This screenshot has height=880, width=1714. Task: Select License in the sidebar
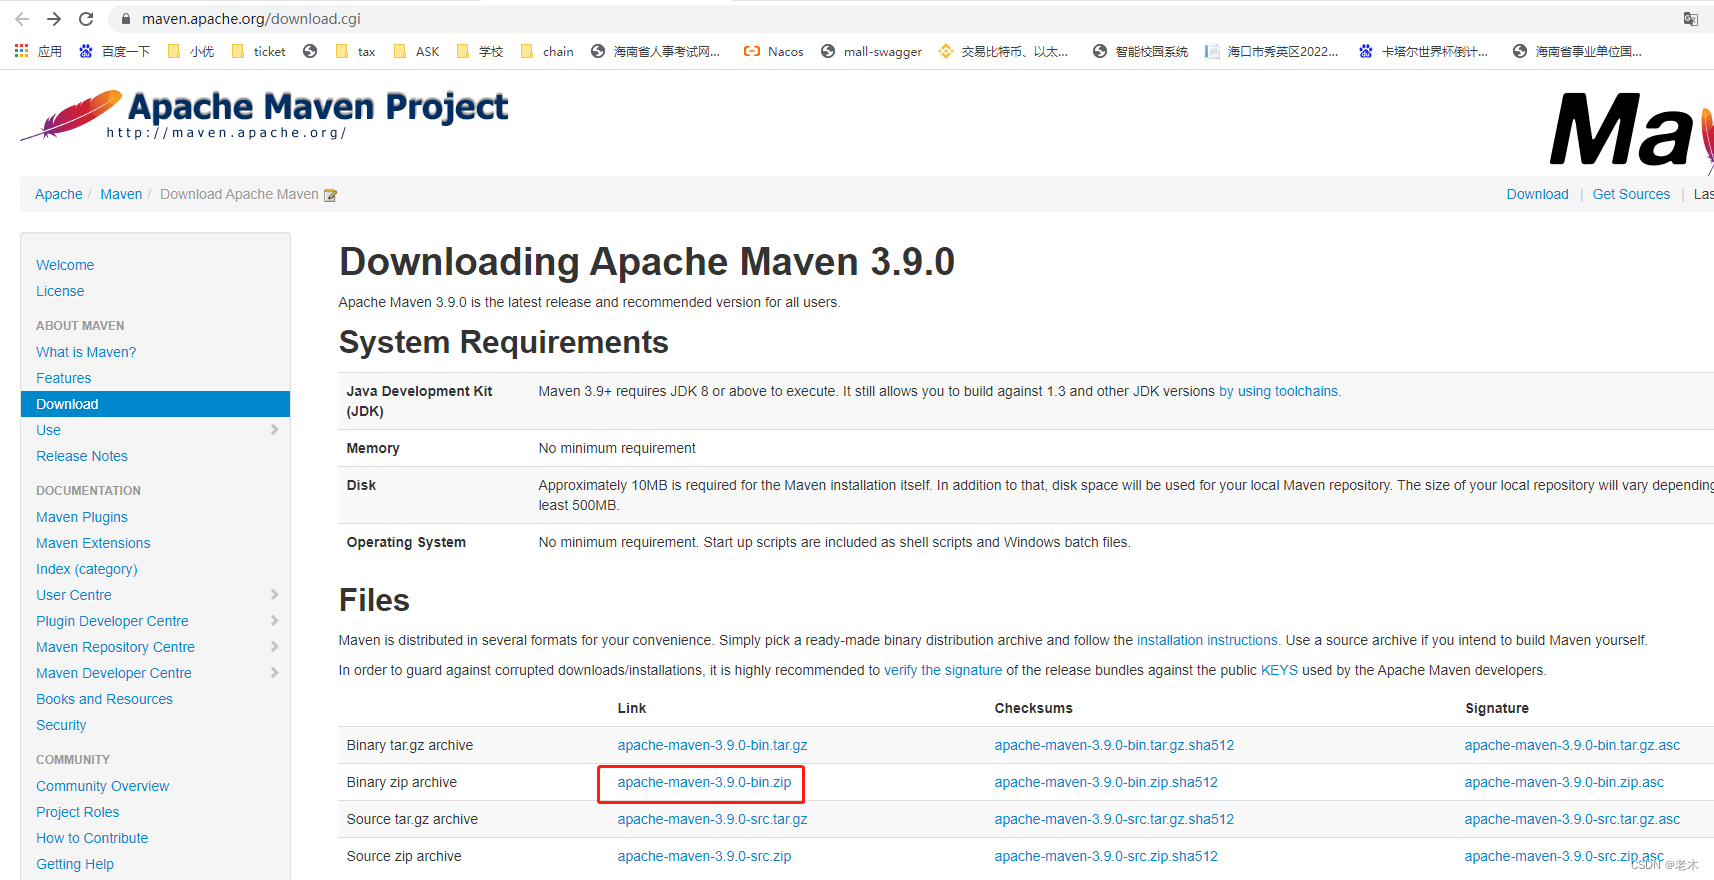click(x=60, y=291)
